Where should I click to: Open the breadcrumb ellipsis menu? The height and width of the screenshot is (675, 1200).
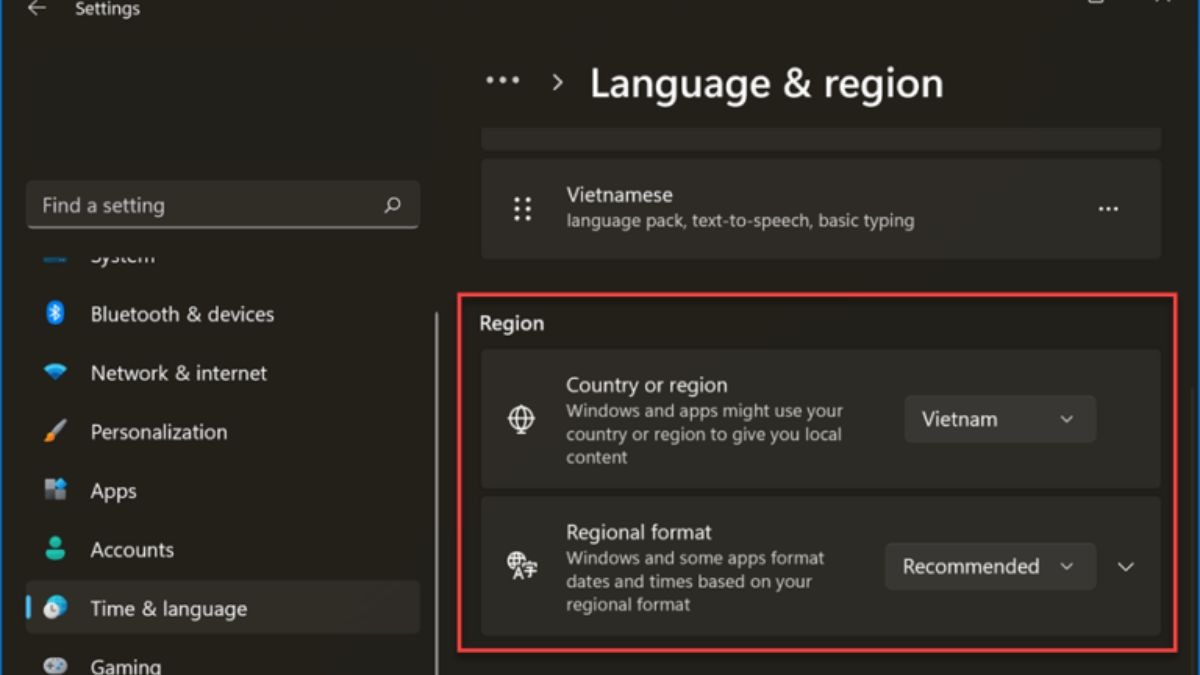point(502,81)
